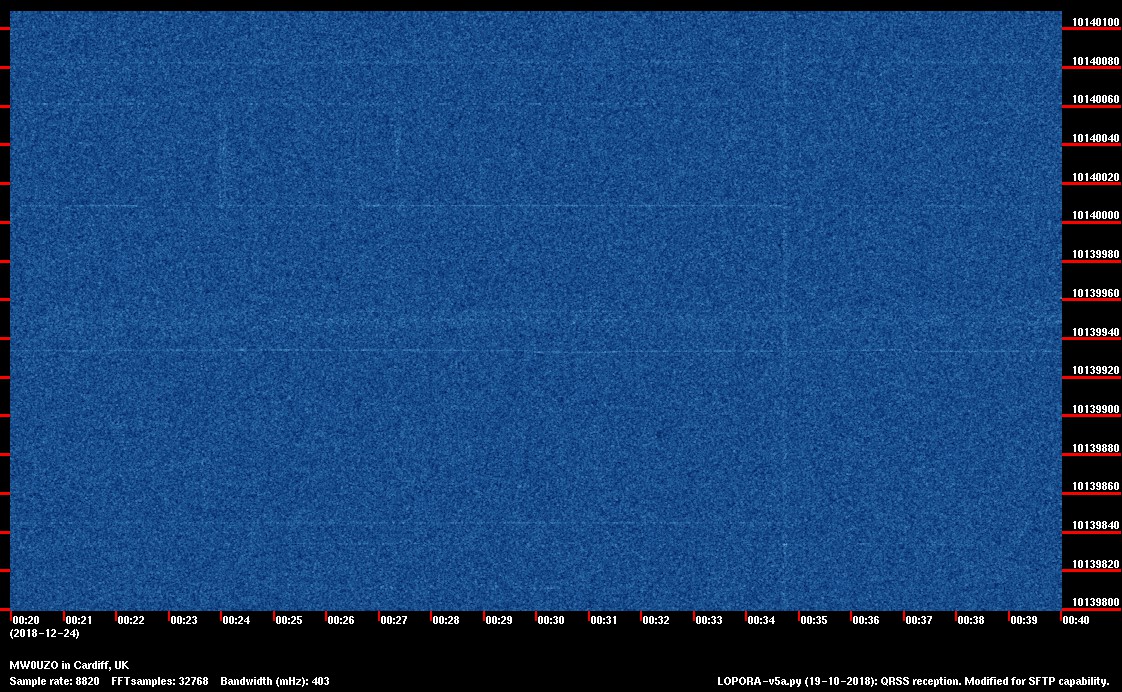Click the MW0UZO in Cardiff, UK text
Screen dimensions: 1122x692
69,665
